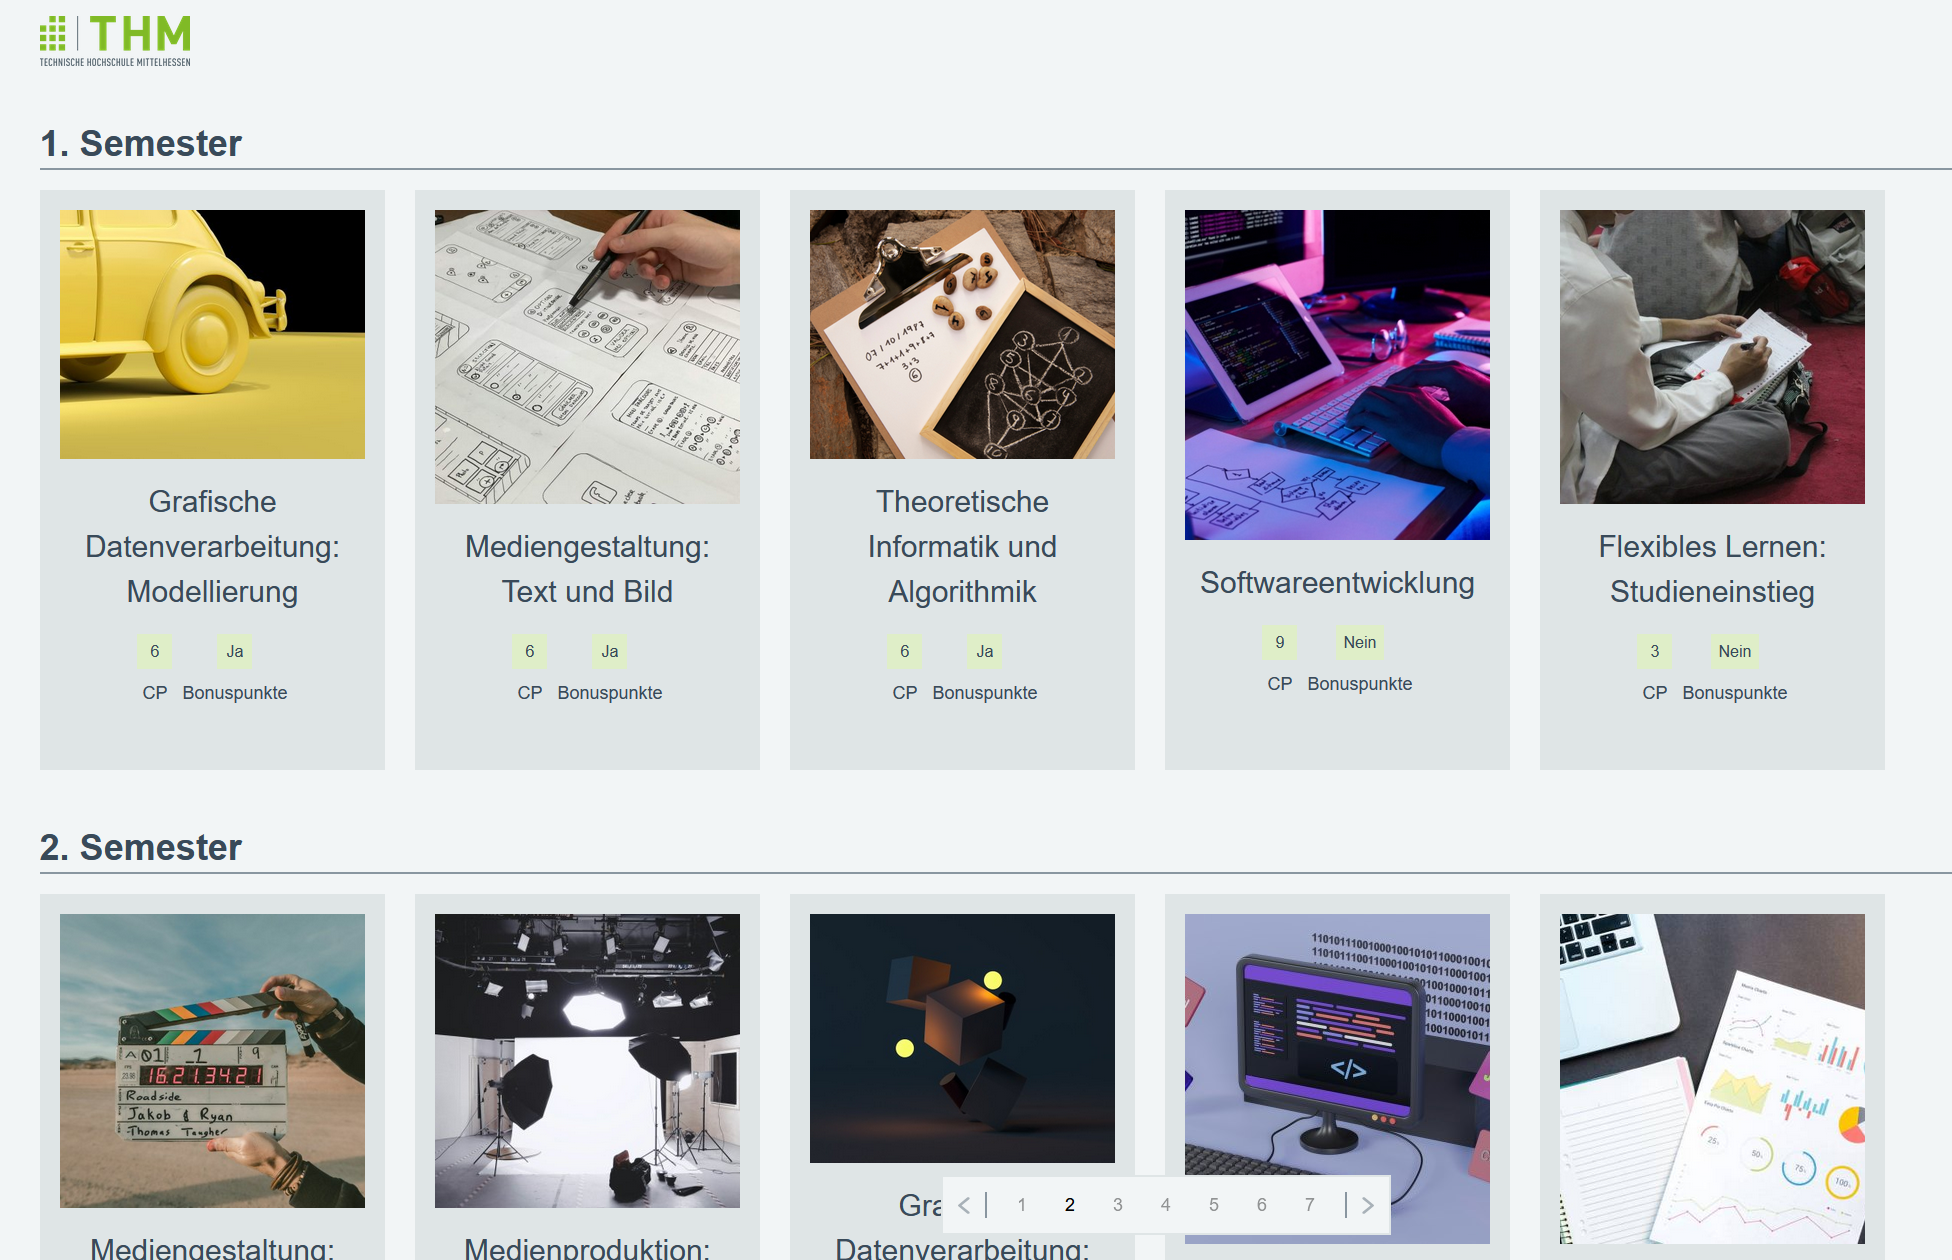Click the Nein Bonuspunkte badge on Flexibles Lernen
The image size is (1952, 1260).
pyautogui.click(x=1735, y=651)
